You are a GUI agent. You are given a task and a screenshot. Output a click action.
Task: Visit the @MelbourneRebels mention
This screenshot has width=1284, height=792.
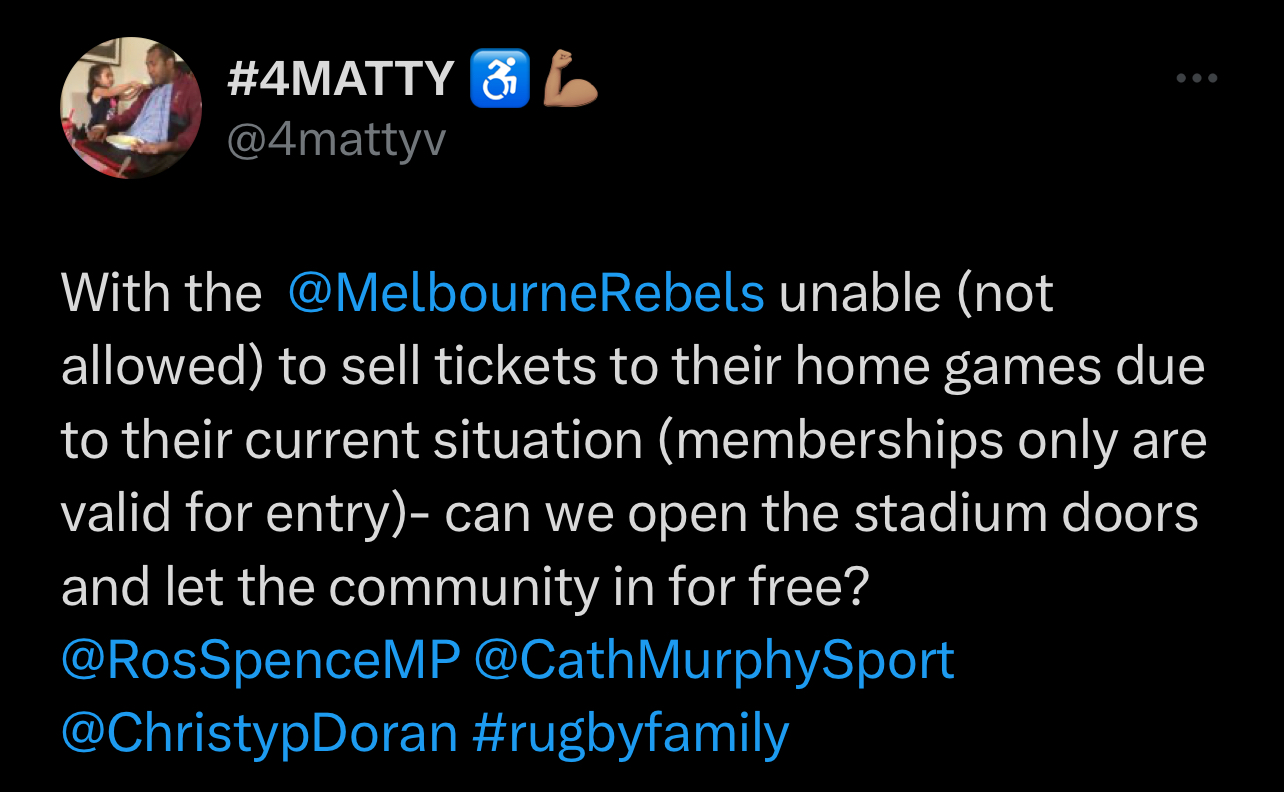tap(526, 294)
